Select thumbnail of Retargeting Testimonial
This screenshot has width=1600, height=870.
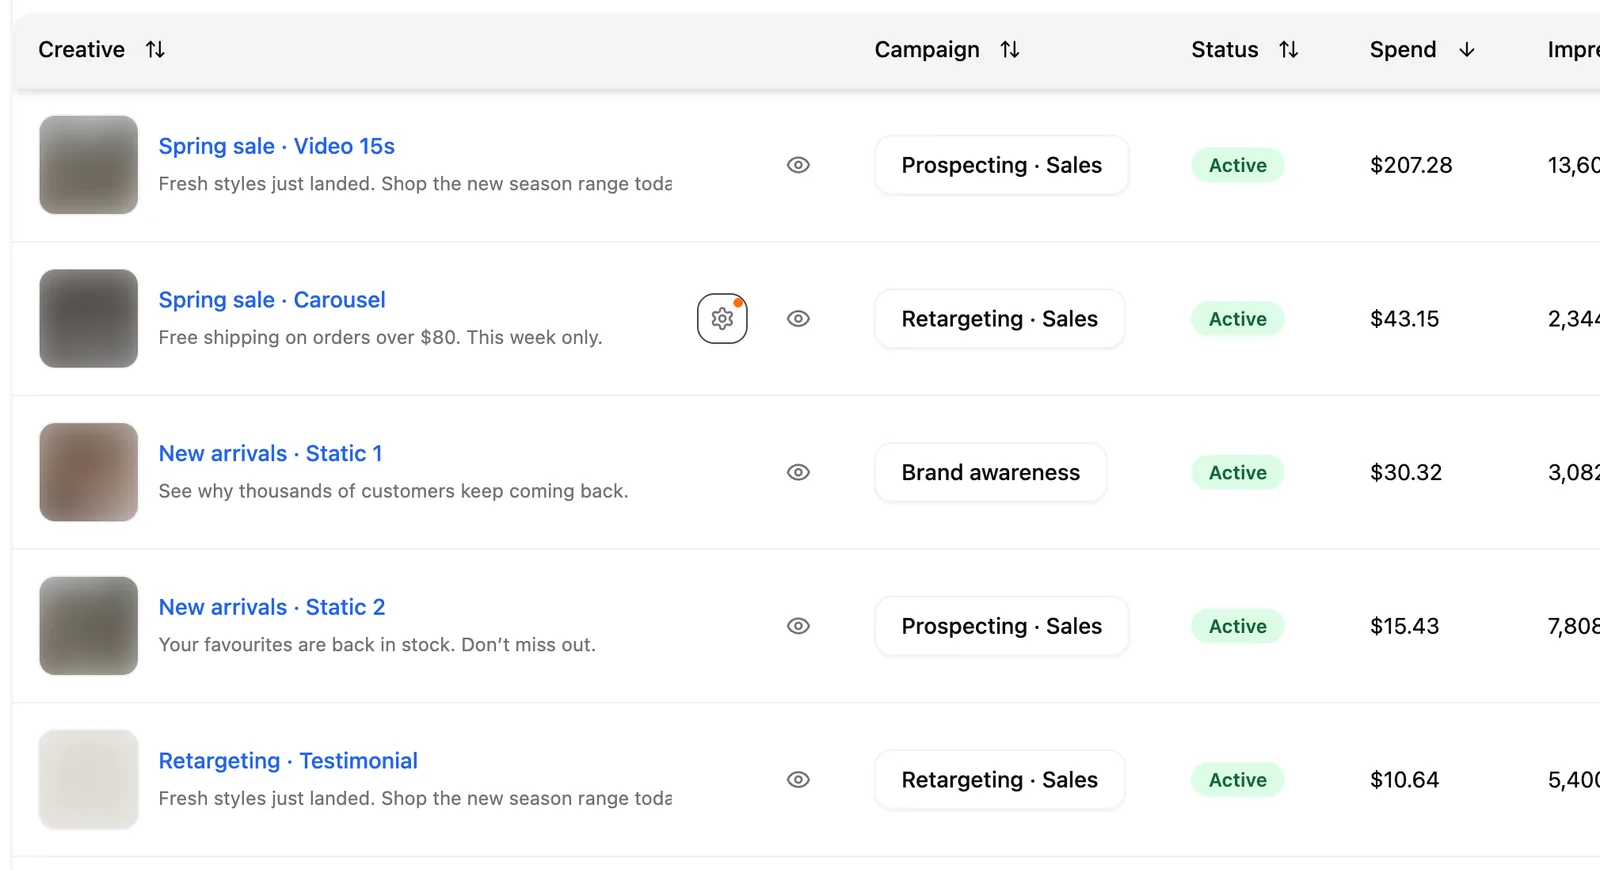pyautogui.click(x=88, y=779)
